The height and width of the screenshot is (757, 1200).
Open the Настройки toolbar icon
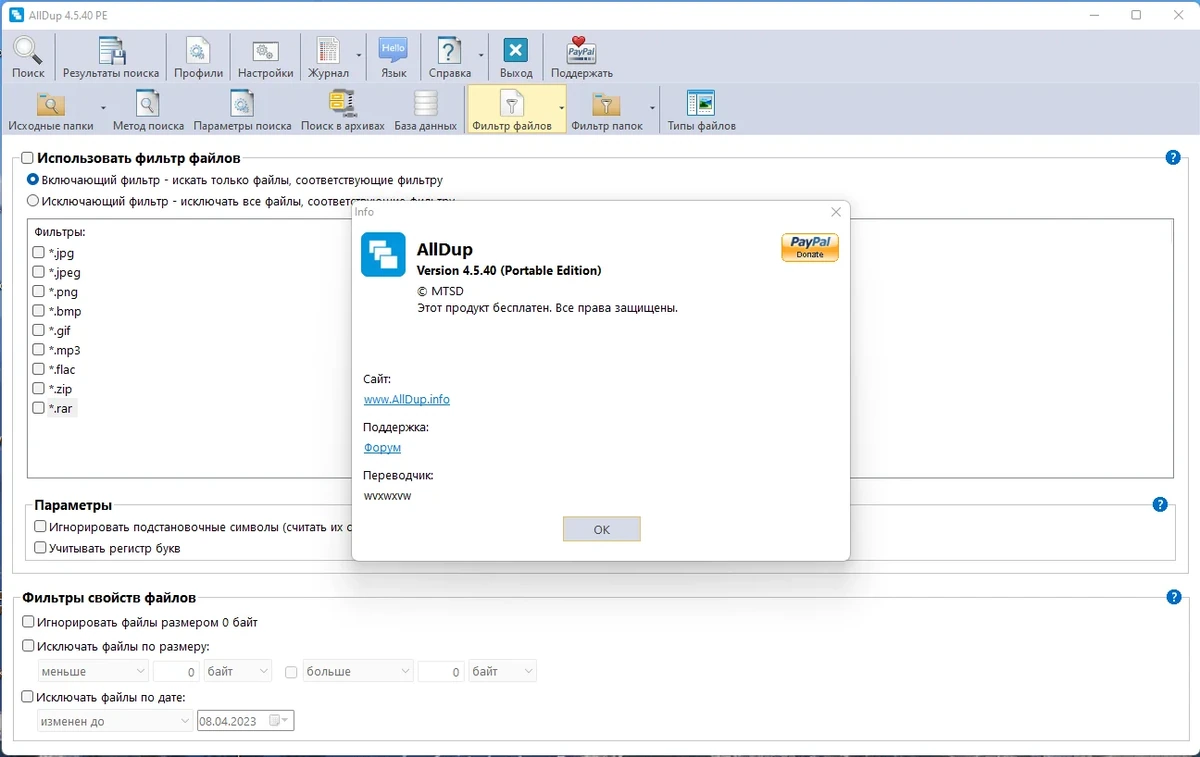coord(265,50)
